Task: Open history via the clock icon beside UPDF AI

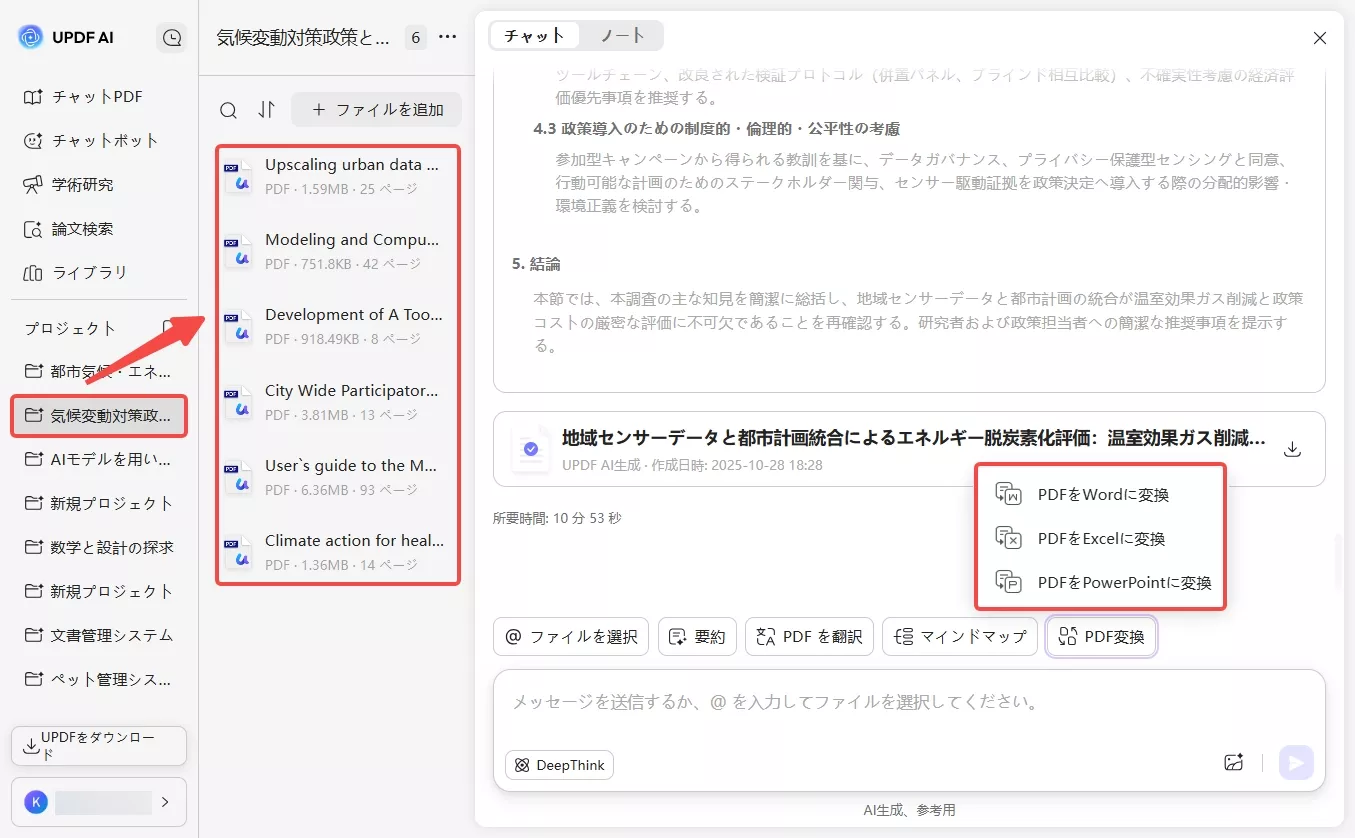Action: coord(171,36)
